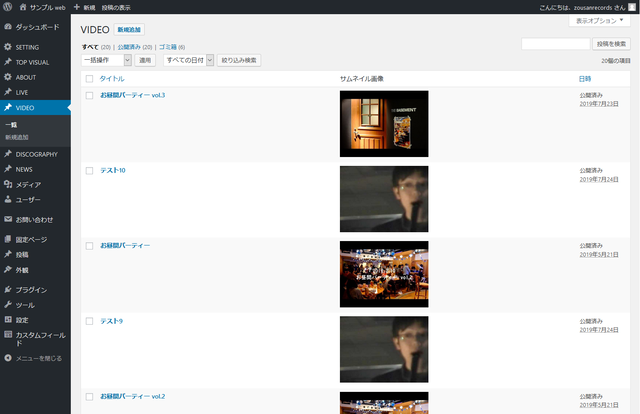Click the メニューを閉じる collapse arrow icon
This screenshot has width=640, height=414.
[x=8, y=358]
